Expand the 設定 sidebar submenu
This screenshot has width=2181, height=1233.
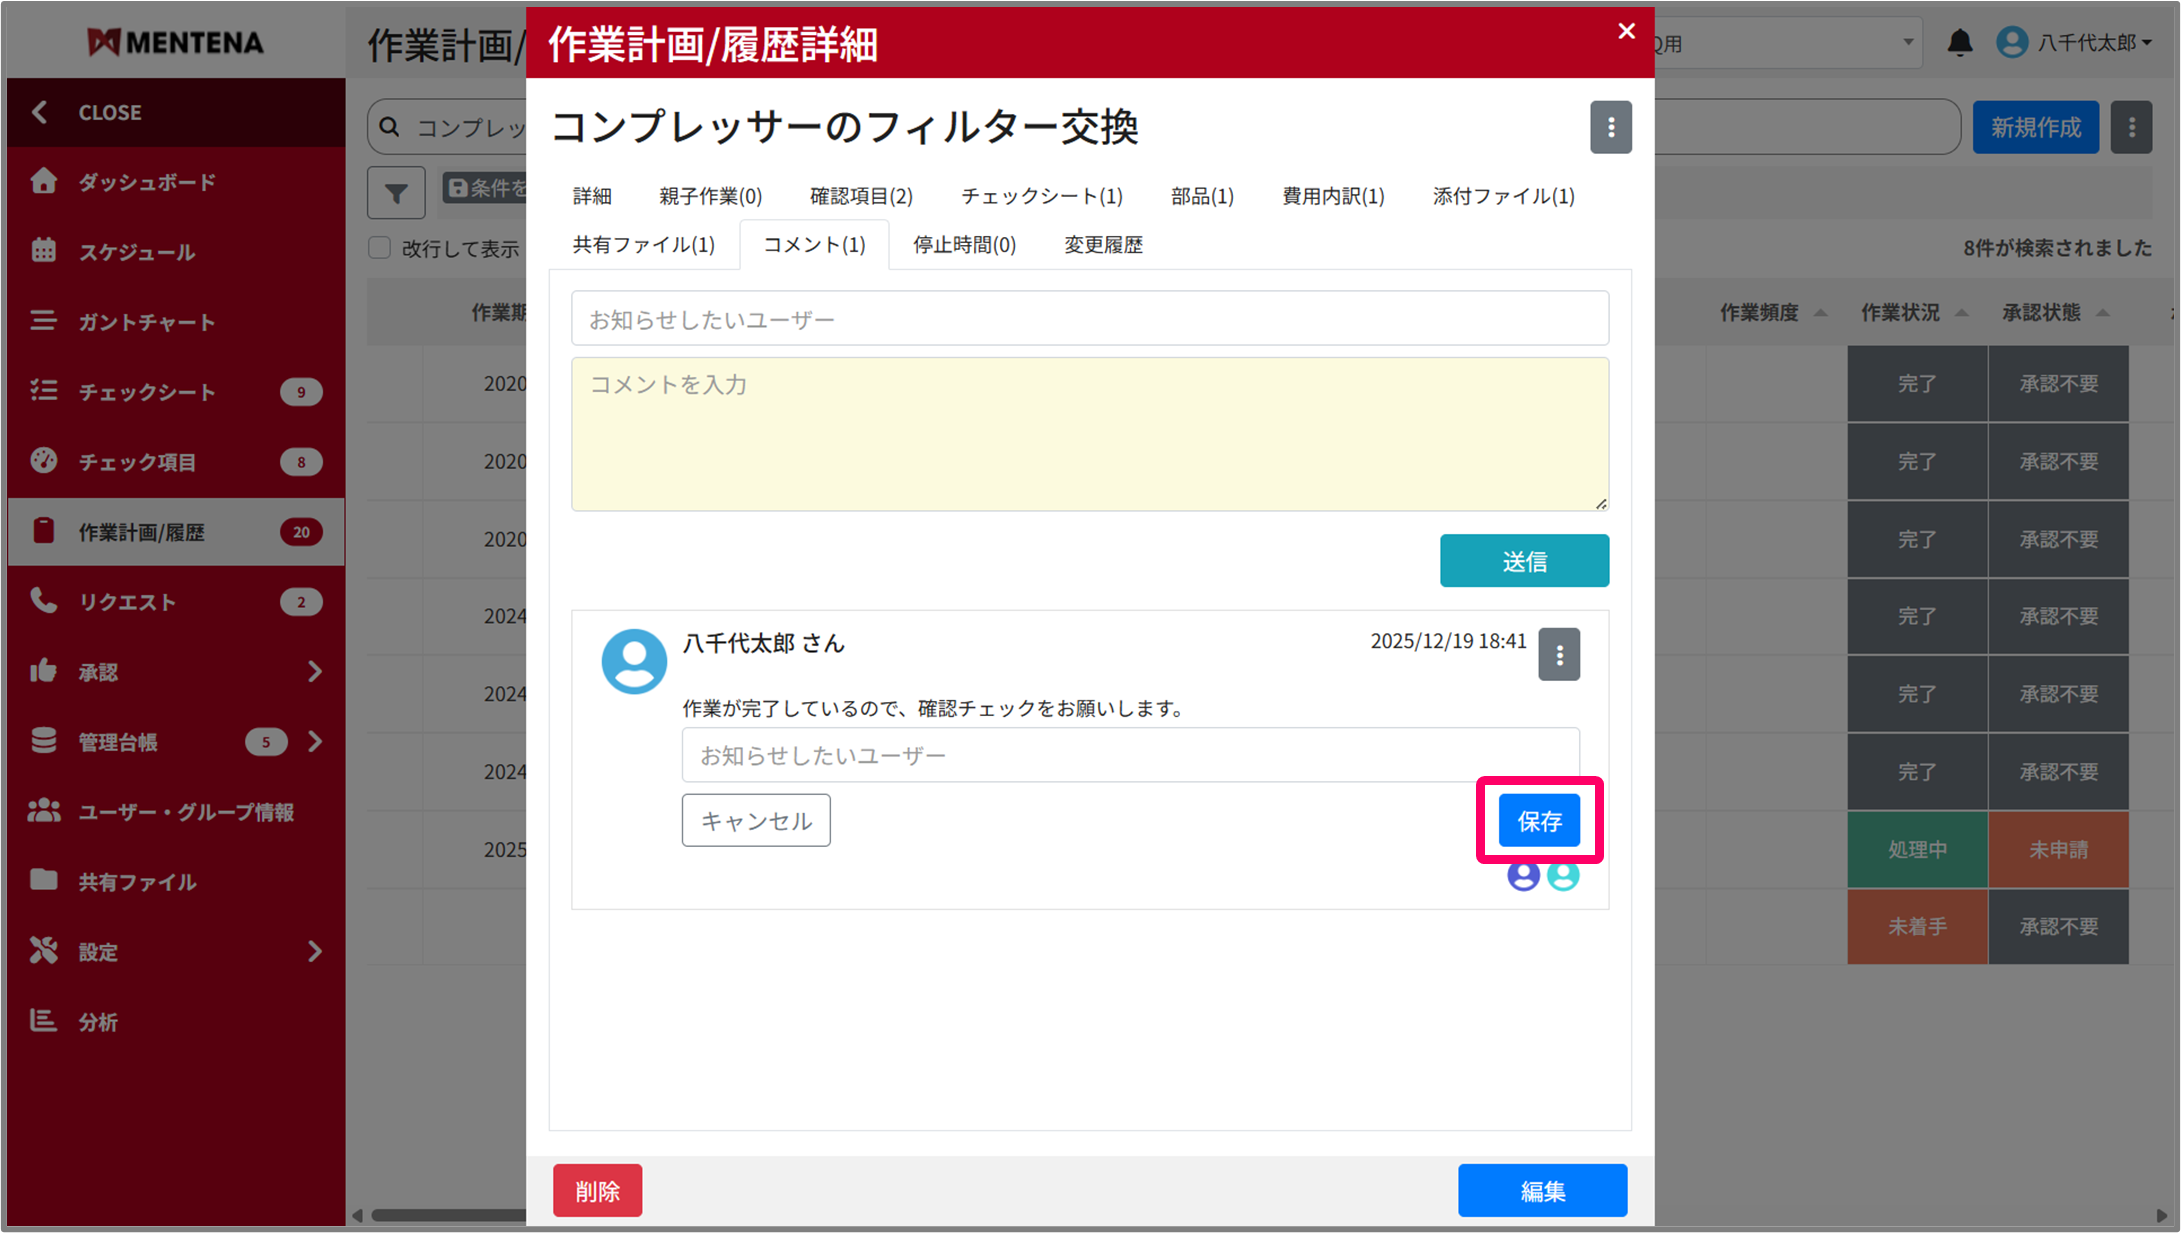pos(315,951)
